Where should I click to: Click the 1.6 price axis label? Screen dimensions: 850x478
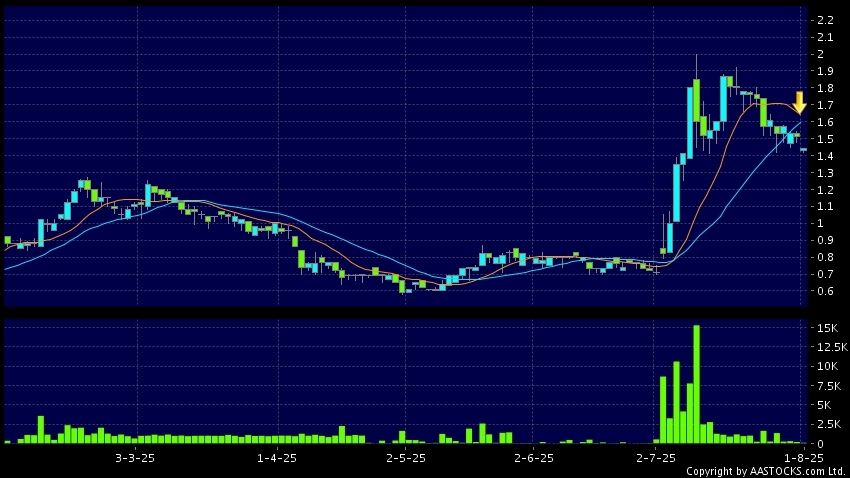[x=825, y=122]
